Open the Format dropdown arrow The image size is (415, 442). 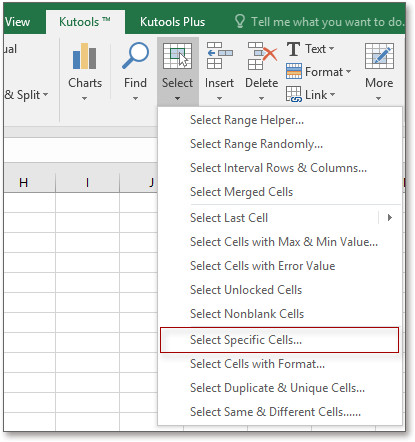click(348, 71)
